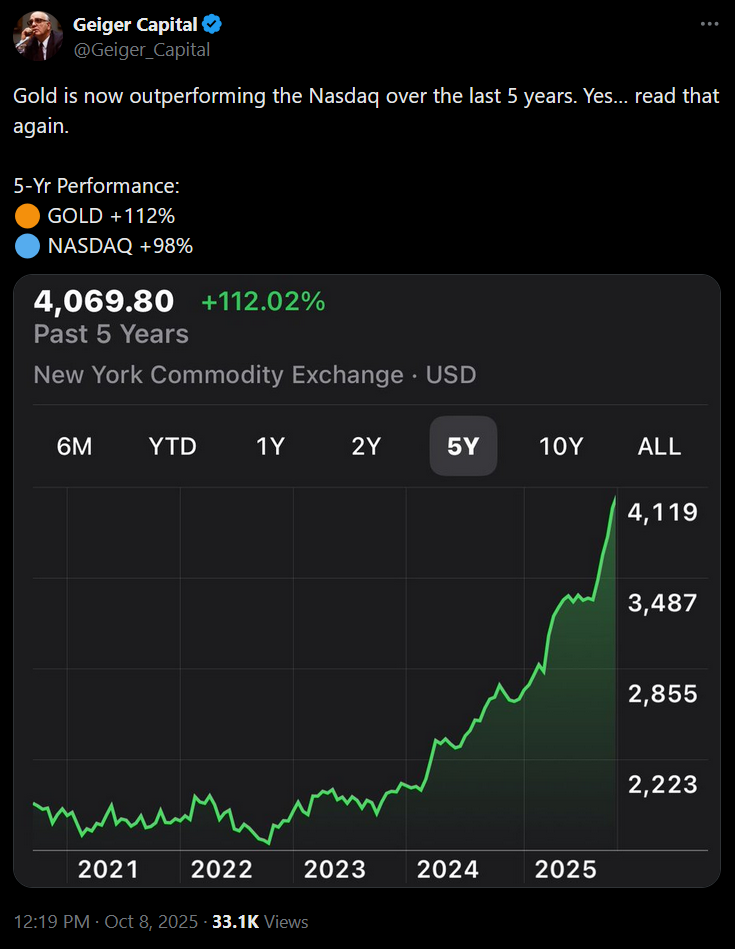Click the 2025 label on chart axis

tap(561, 869)
